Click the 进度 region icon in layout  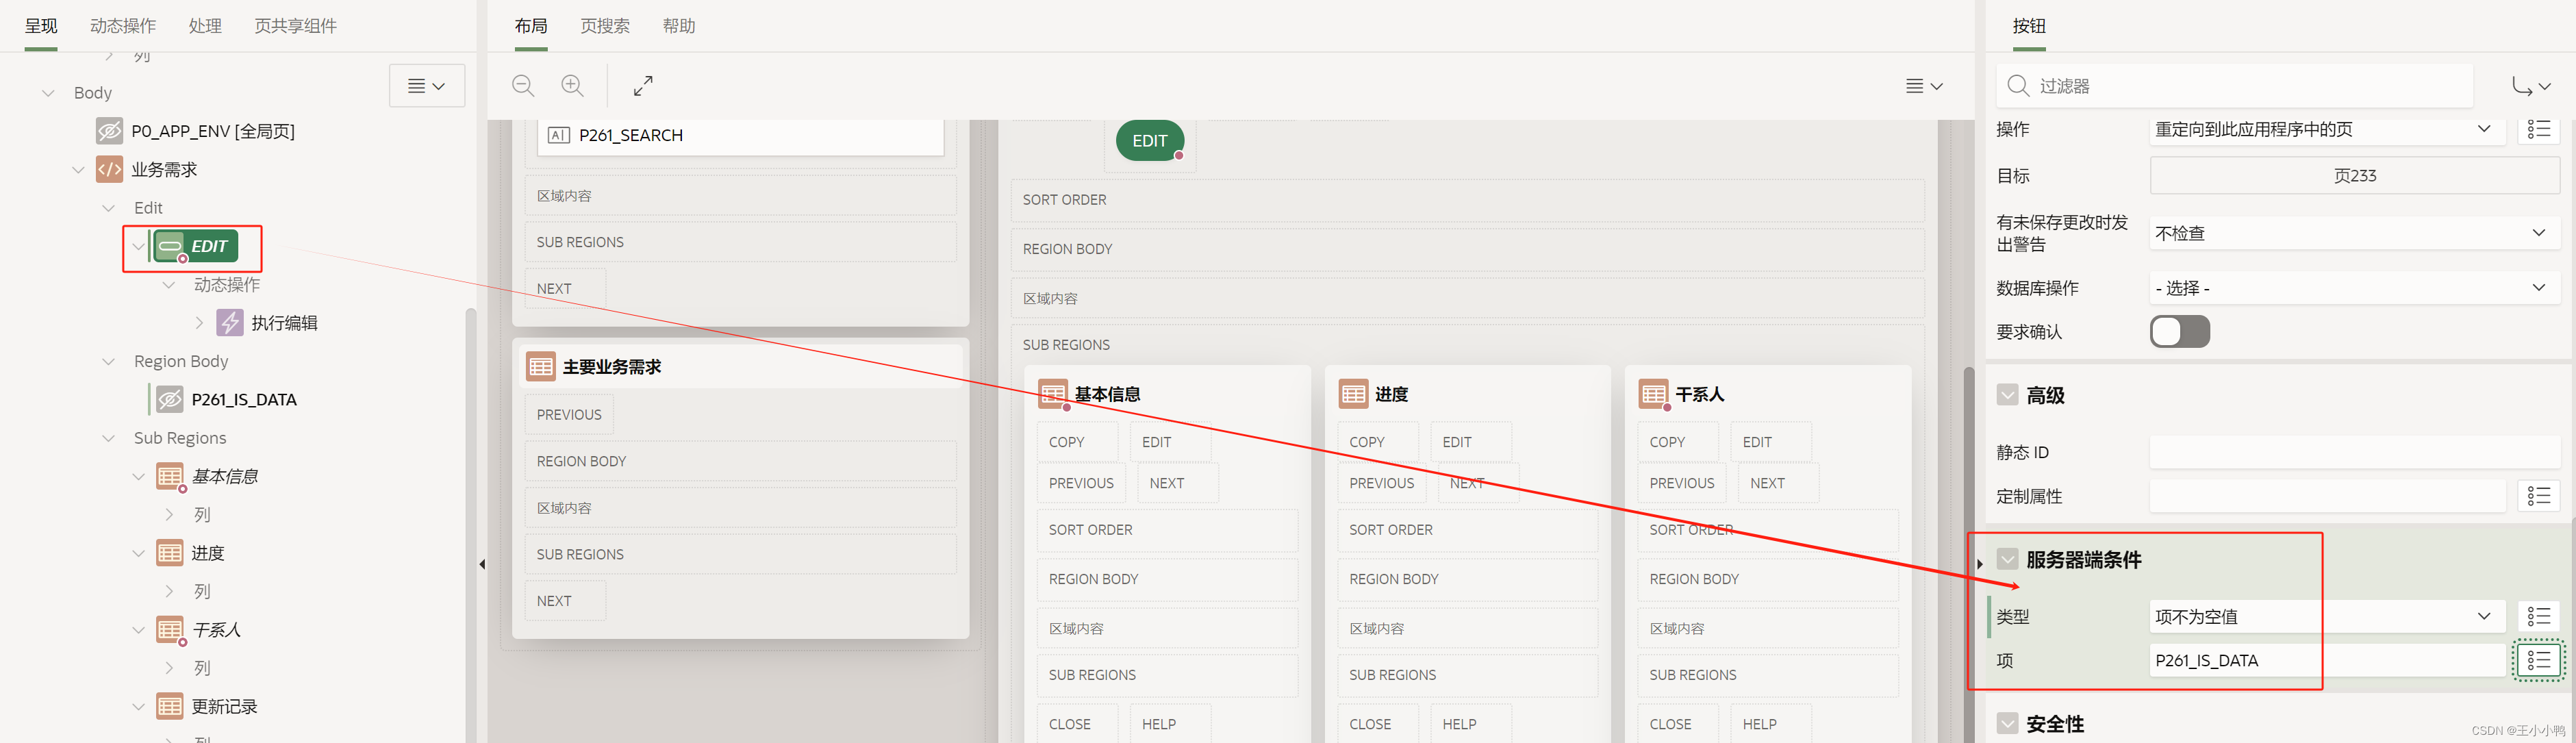pos(1353,394)
